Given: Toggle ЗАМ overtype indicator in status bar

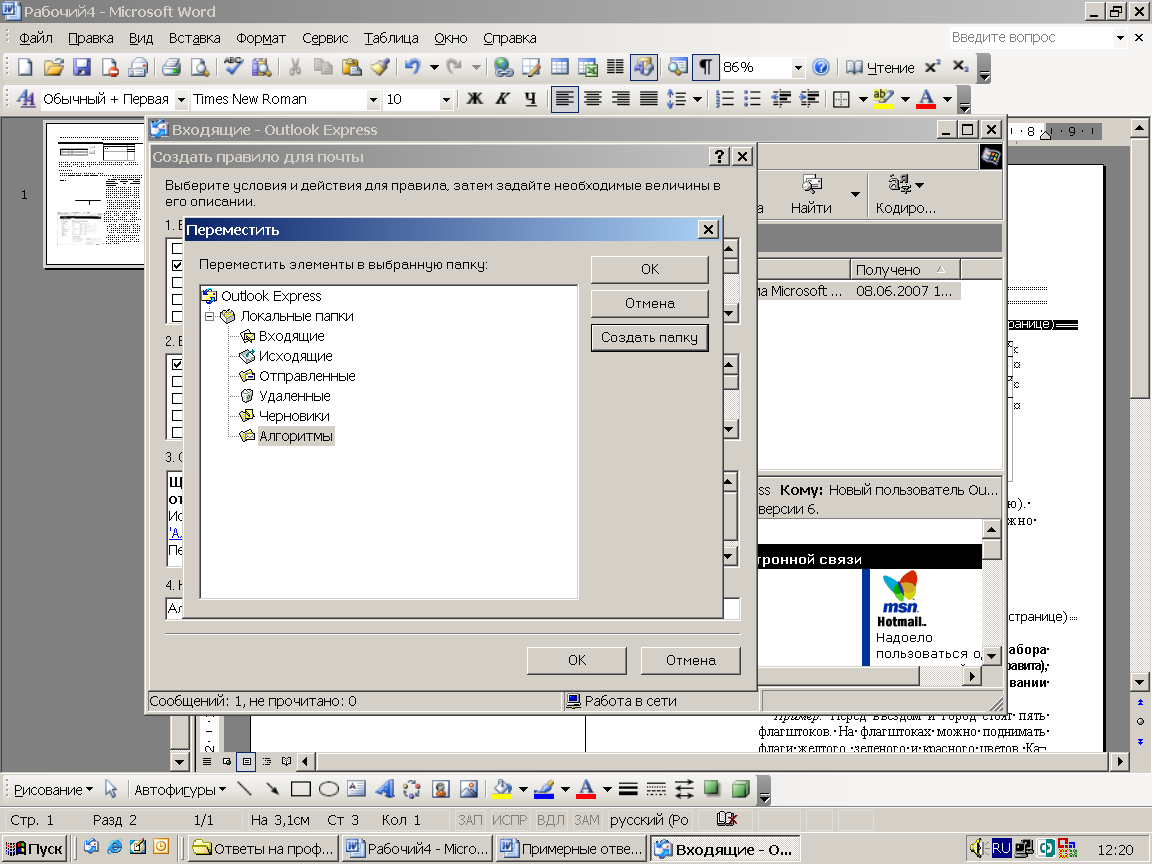Looking at the screenshot, I should (586, 820).
